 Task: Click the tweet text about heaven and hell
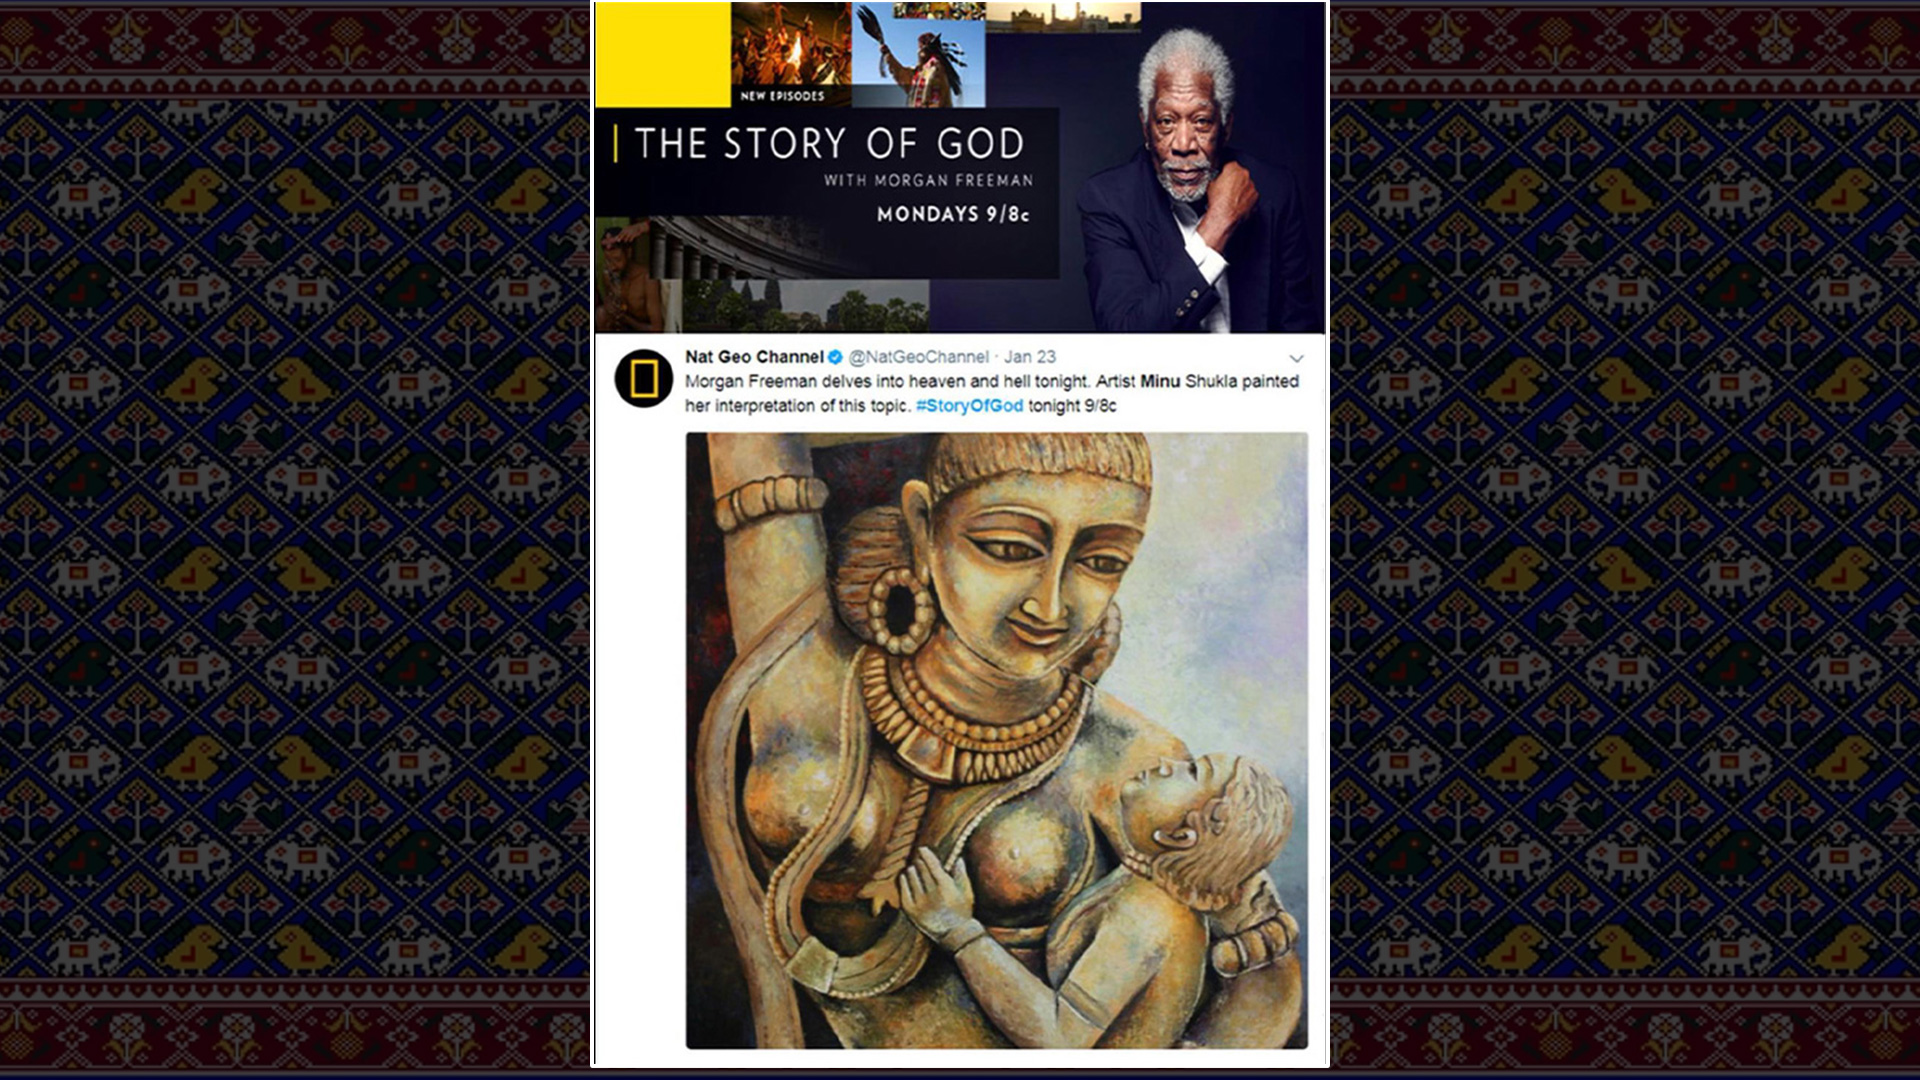(992, 393)
